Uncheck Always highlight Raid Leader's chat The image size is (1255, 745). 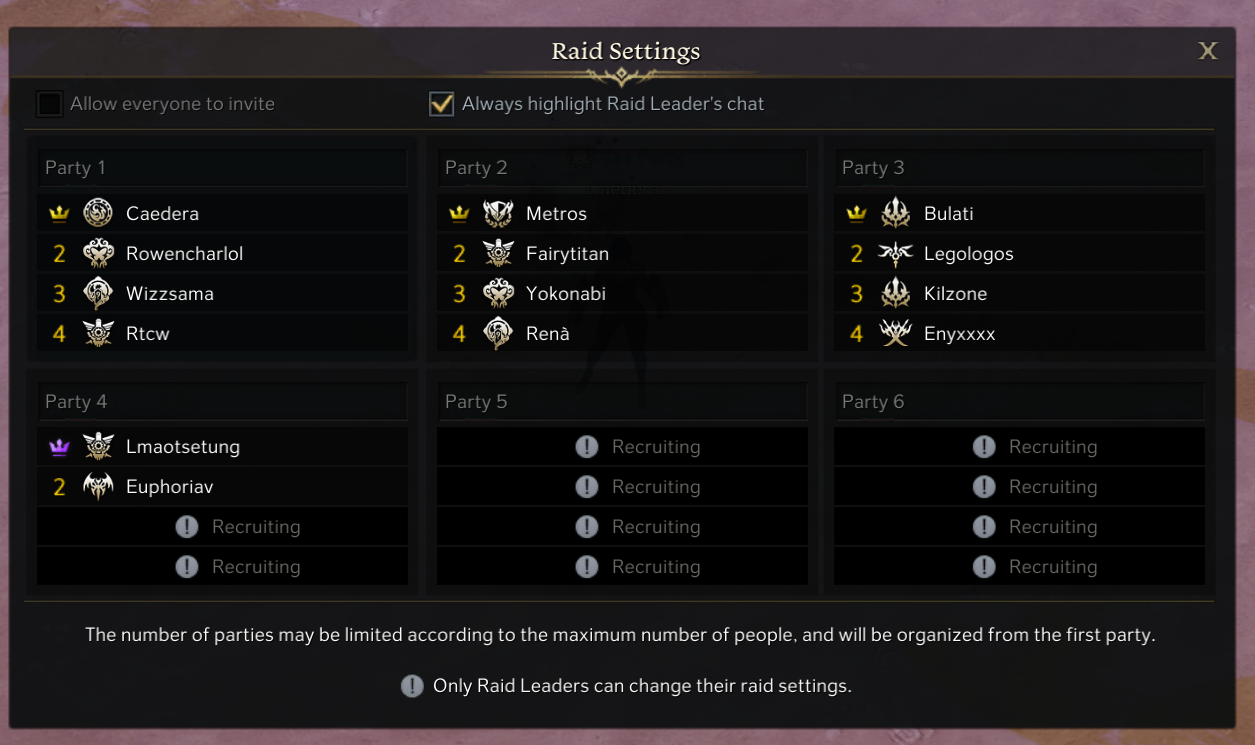tap(441, 104)
